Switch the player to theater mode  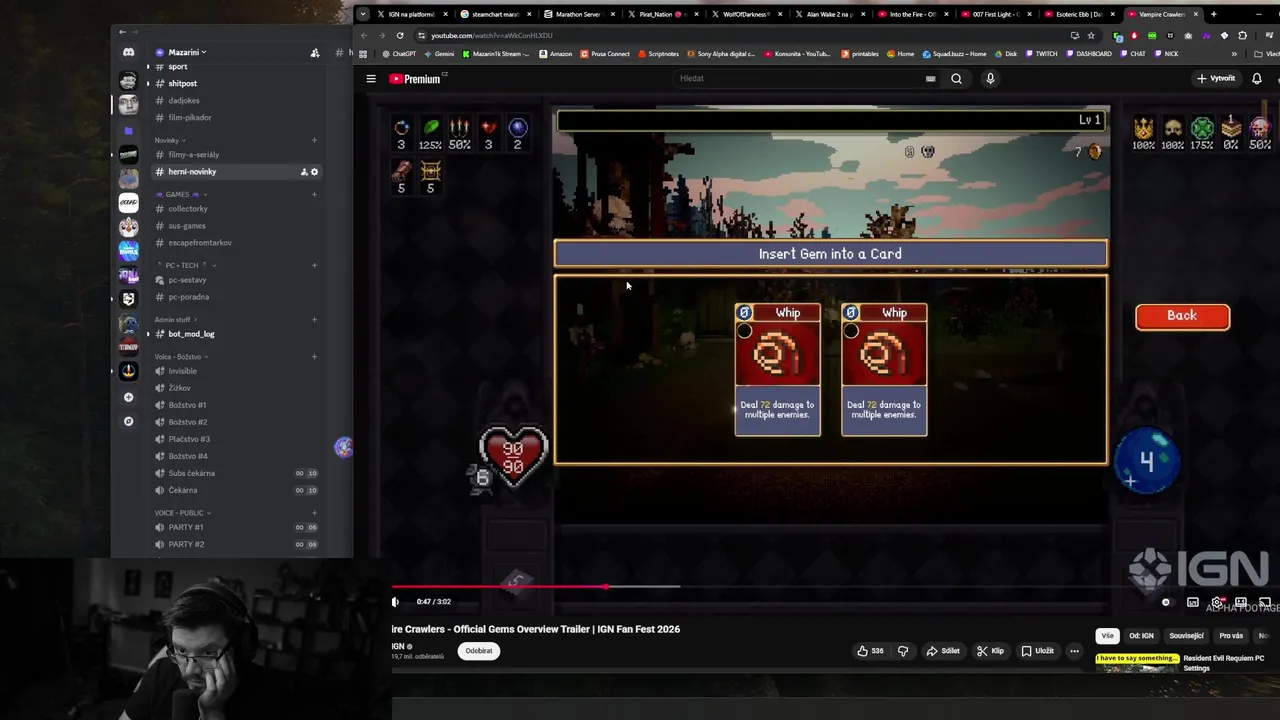(1241, 602)
